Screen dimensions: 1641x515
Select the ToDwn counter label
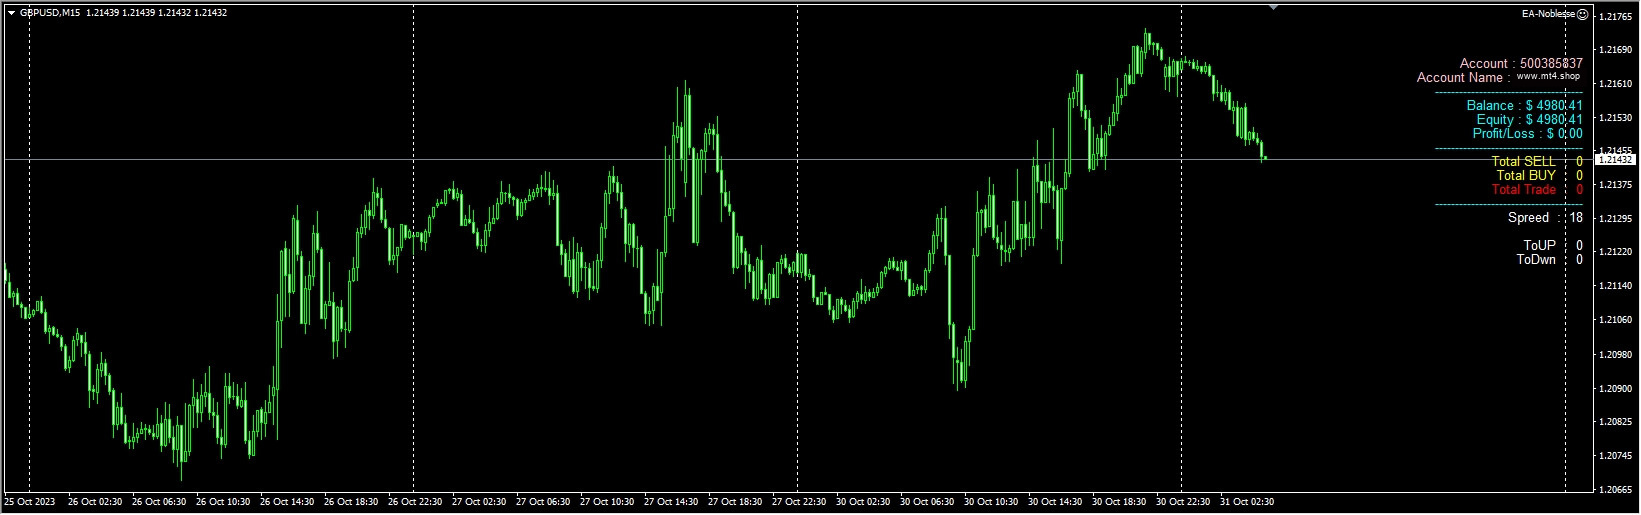click(1536, 259)
